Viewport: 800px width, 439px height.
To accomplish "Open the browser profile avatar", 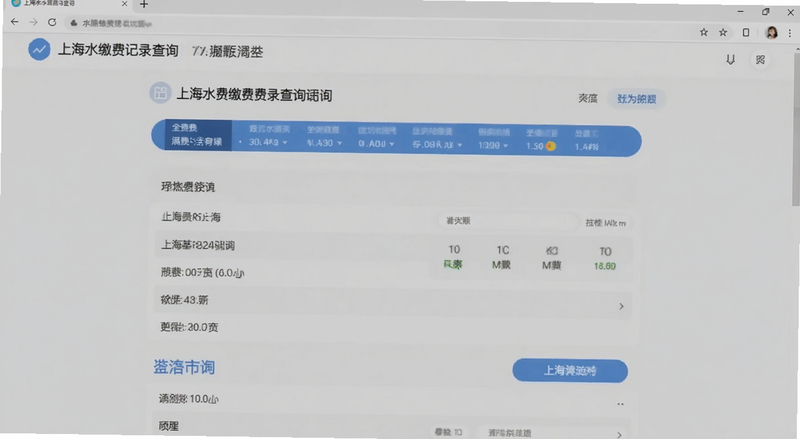I will point(771,33).
